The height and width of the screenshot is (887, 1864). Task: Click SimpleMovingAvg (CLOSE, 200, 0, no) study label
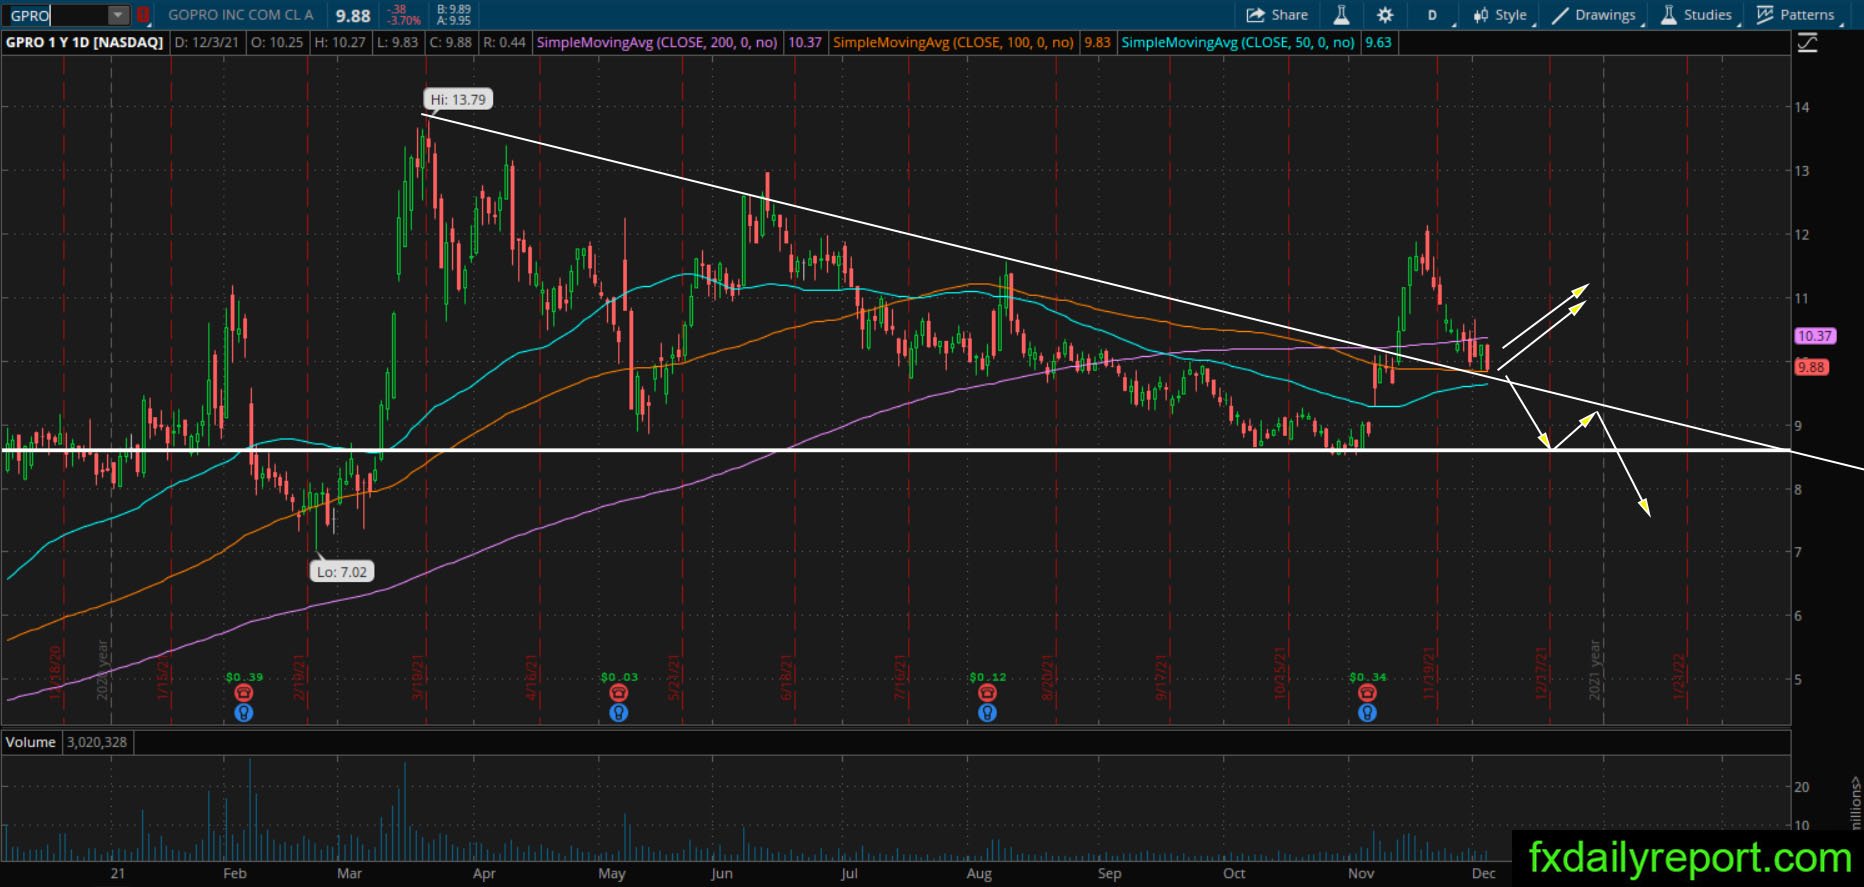(657, 43)
